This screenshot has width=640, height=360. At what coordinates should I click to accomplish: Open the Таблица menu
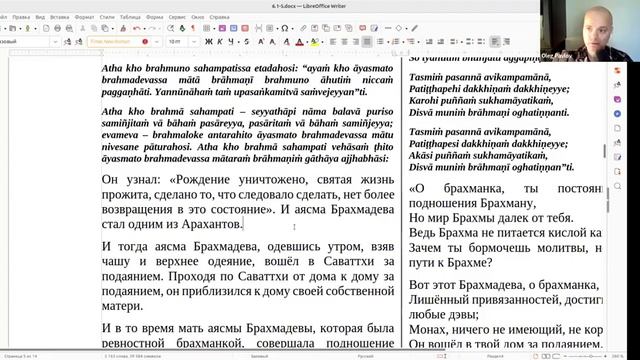(x=130, y=17)
